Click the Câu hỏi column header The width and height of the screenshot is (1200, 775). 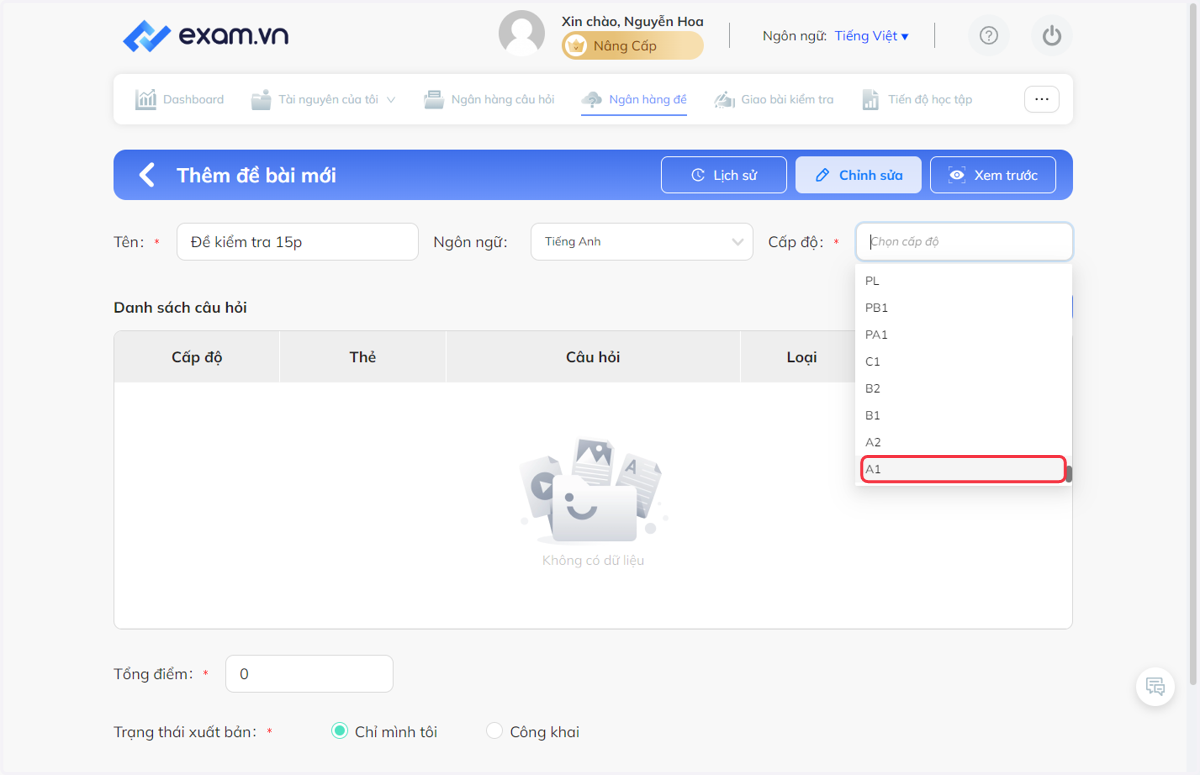(x=594, y=357)
